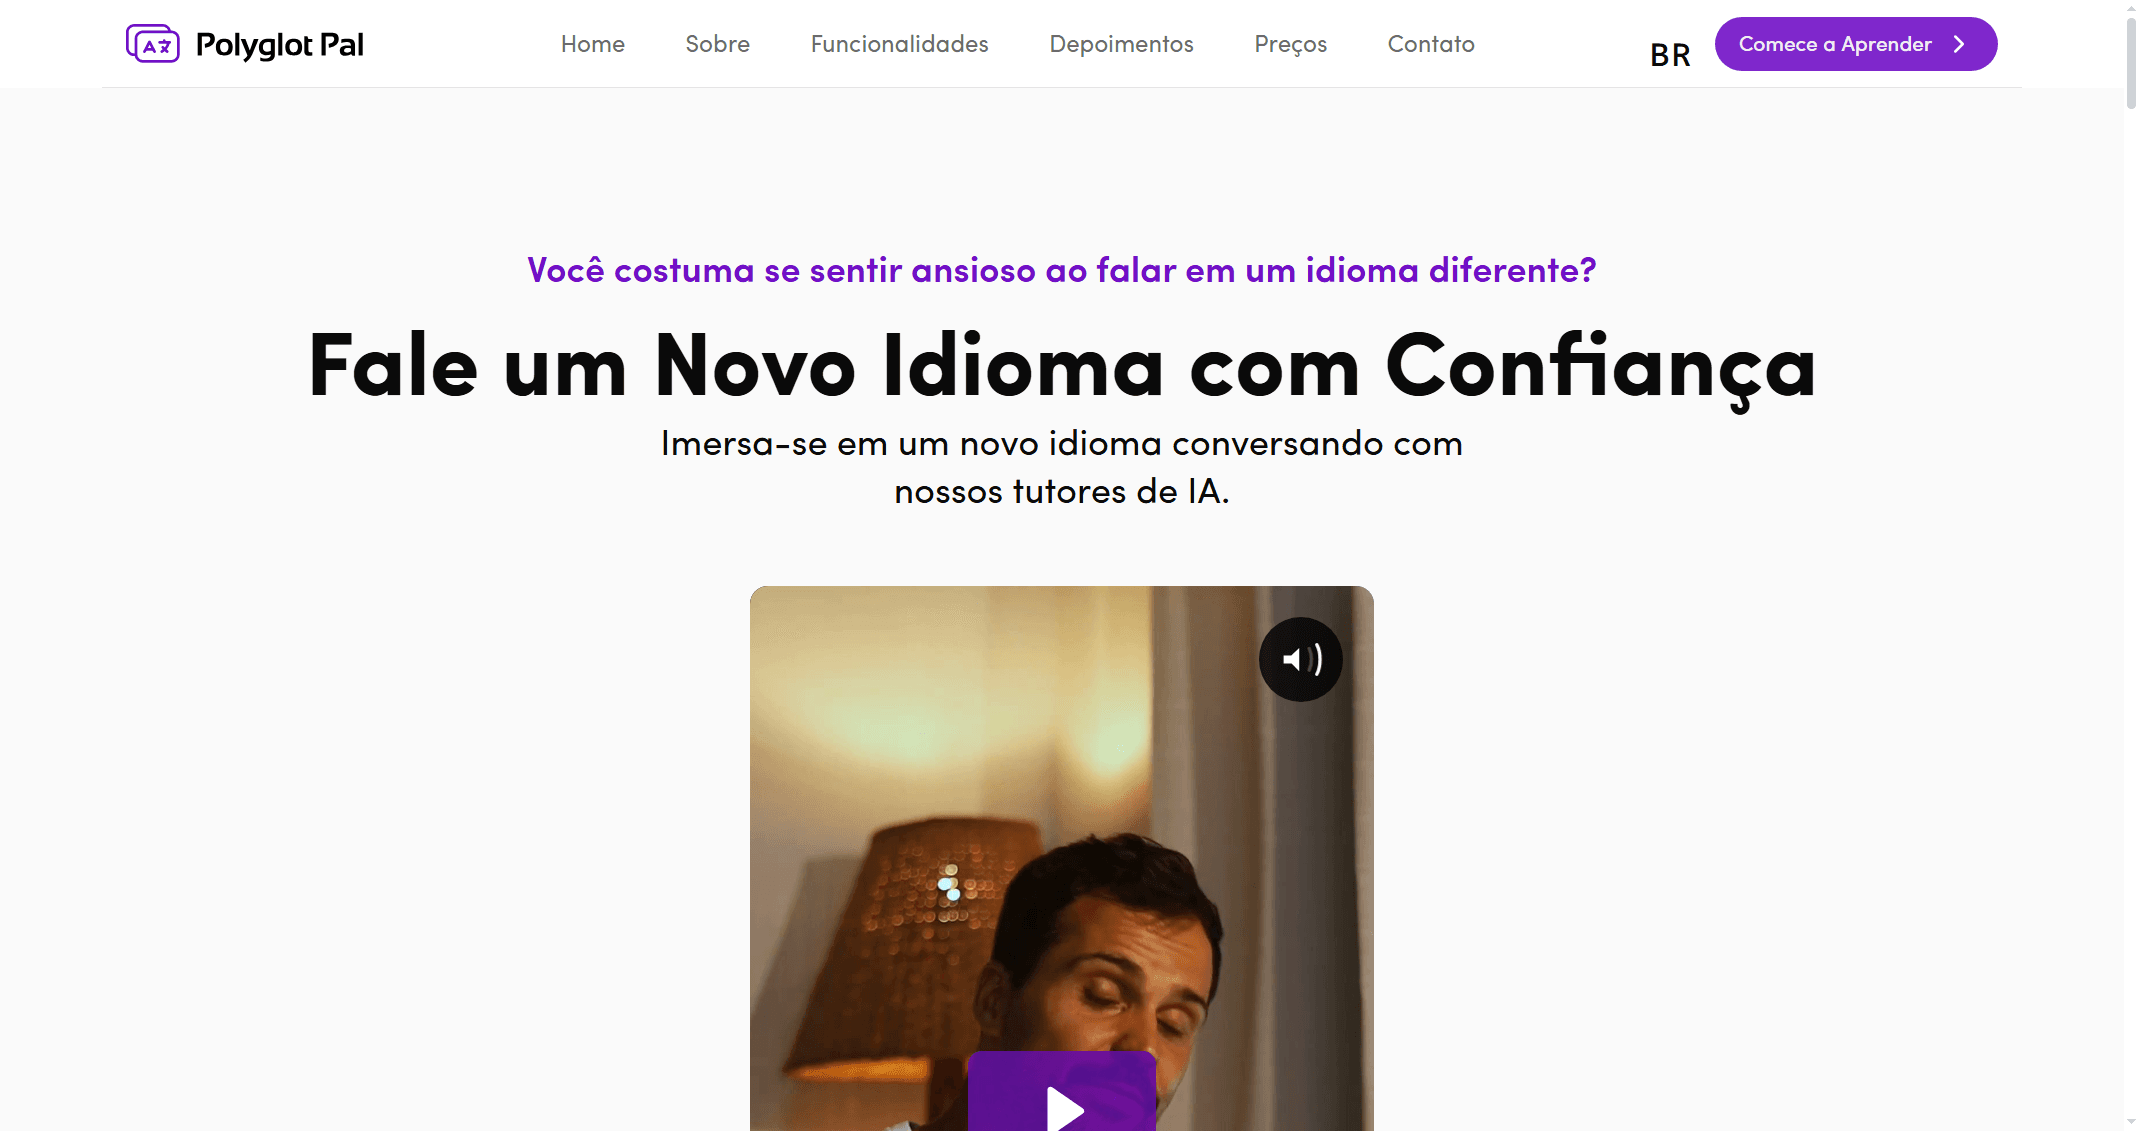2139x1131 pixels.
Task: Click the Comece a Aprender button
Action: [x=1856, y=44]
